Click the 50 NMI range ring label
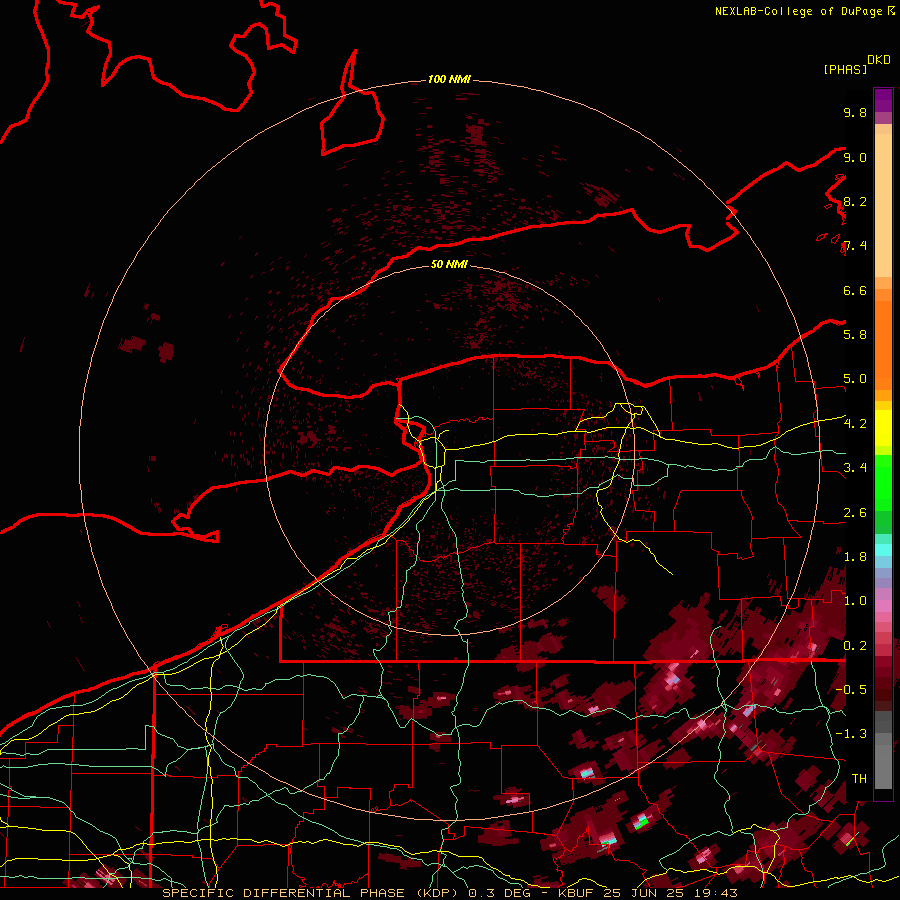 [449, 264]
